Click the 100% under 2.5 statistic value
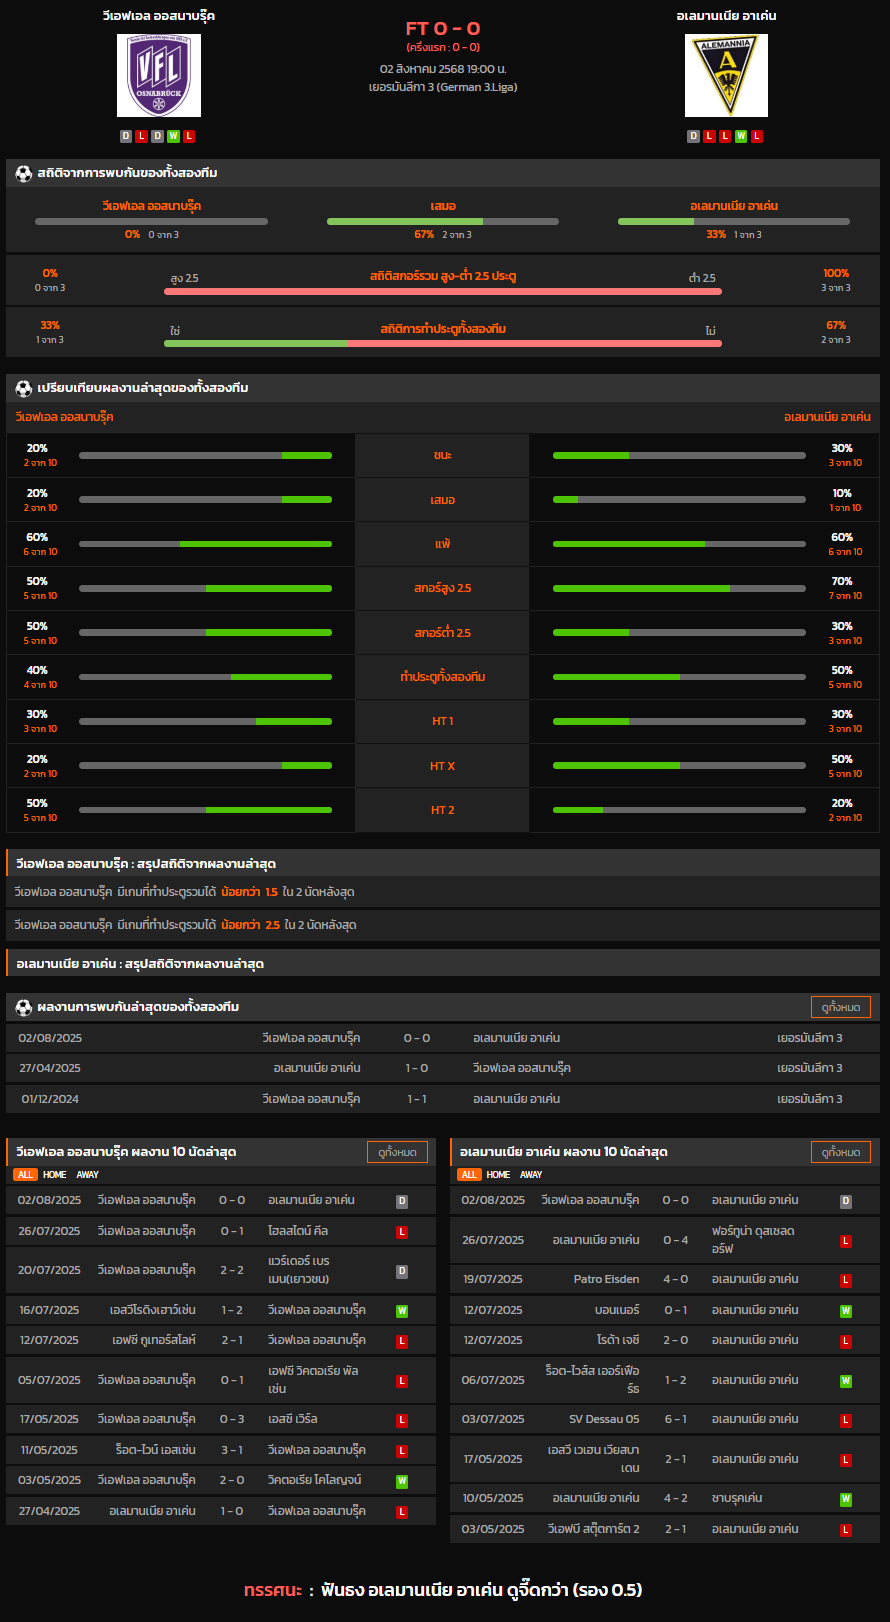This screenshot has width=890, height=1622. click(x=836, y=273)
